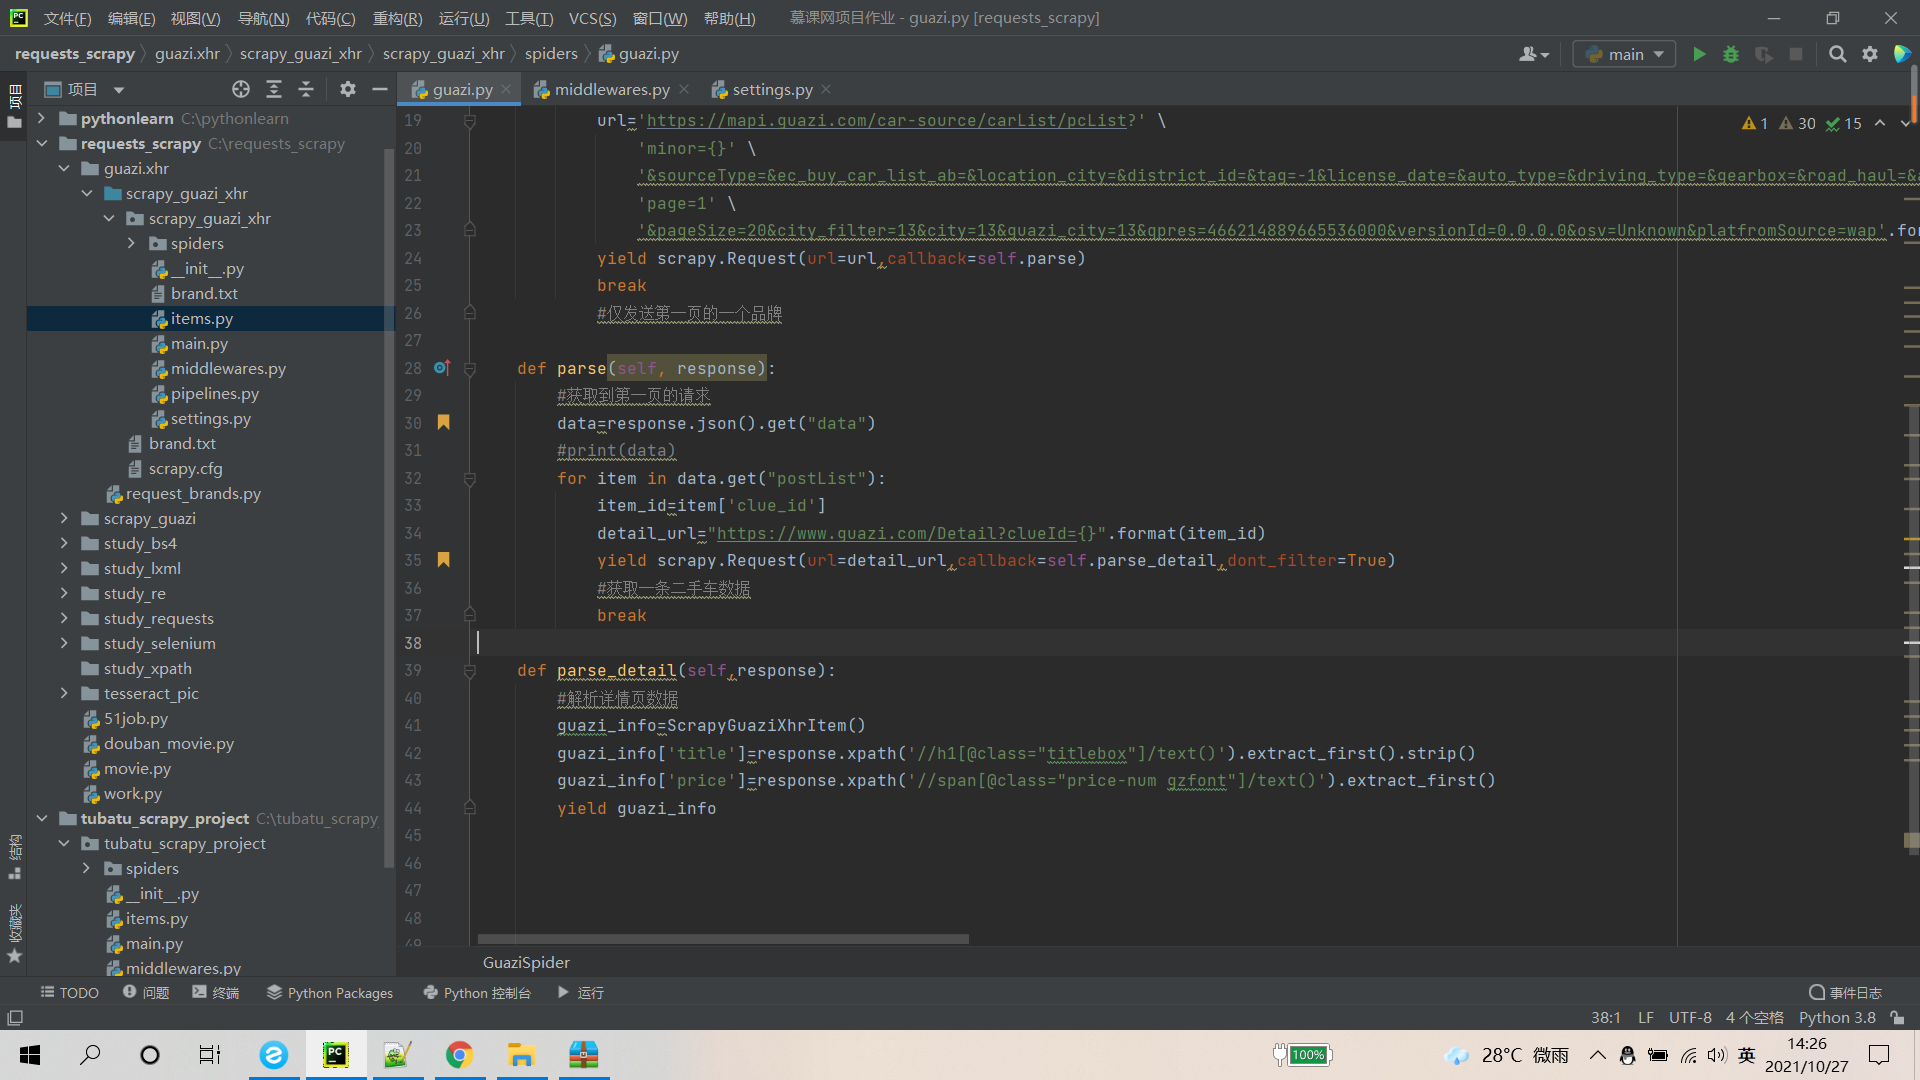The height and width of the screenshot is (1080, 1920).
Task: Switch to the middlewares.py editor tab
Action: [x=611, y=89]
